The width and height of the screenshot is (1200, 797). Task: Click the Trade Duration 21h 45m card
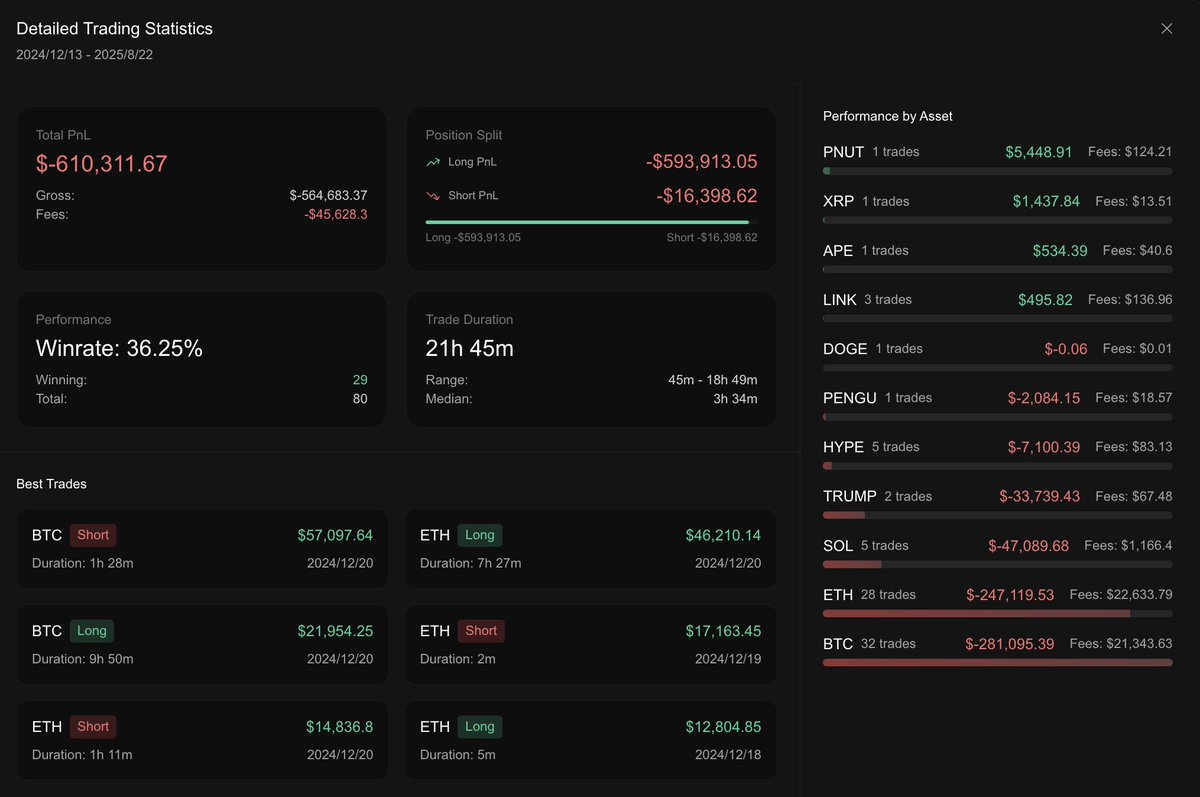coord(590,359)
